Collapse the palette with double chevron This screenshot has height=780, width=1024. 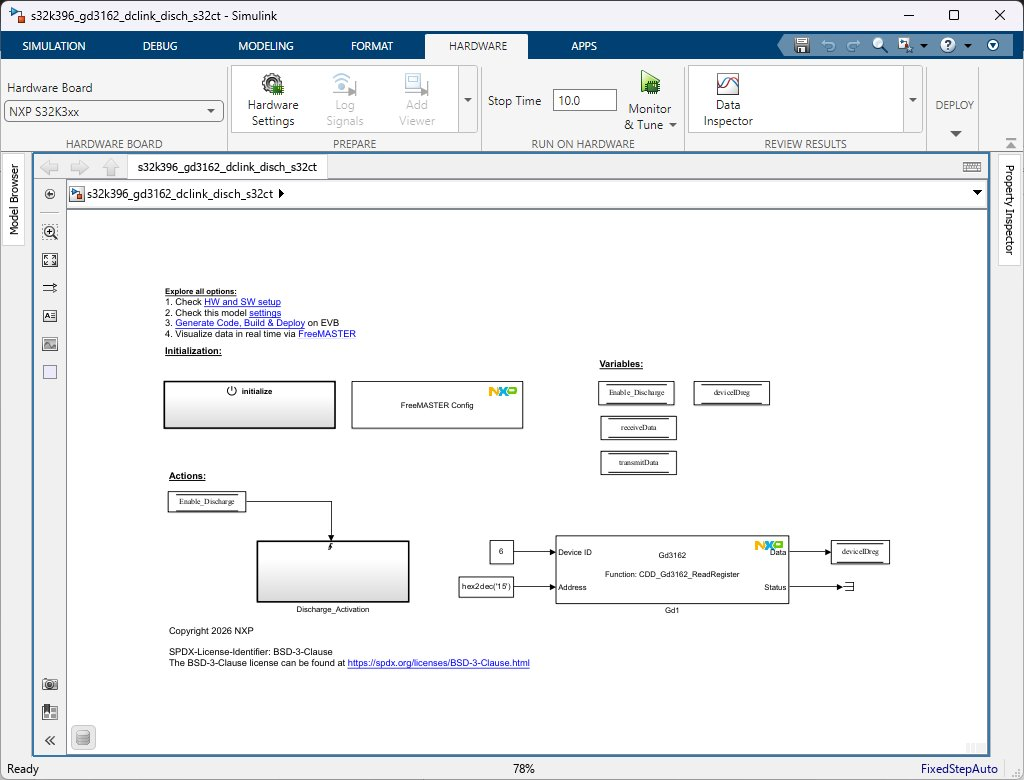50,740
